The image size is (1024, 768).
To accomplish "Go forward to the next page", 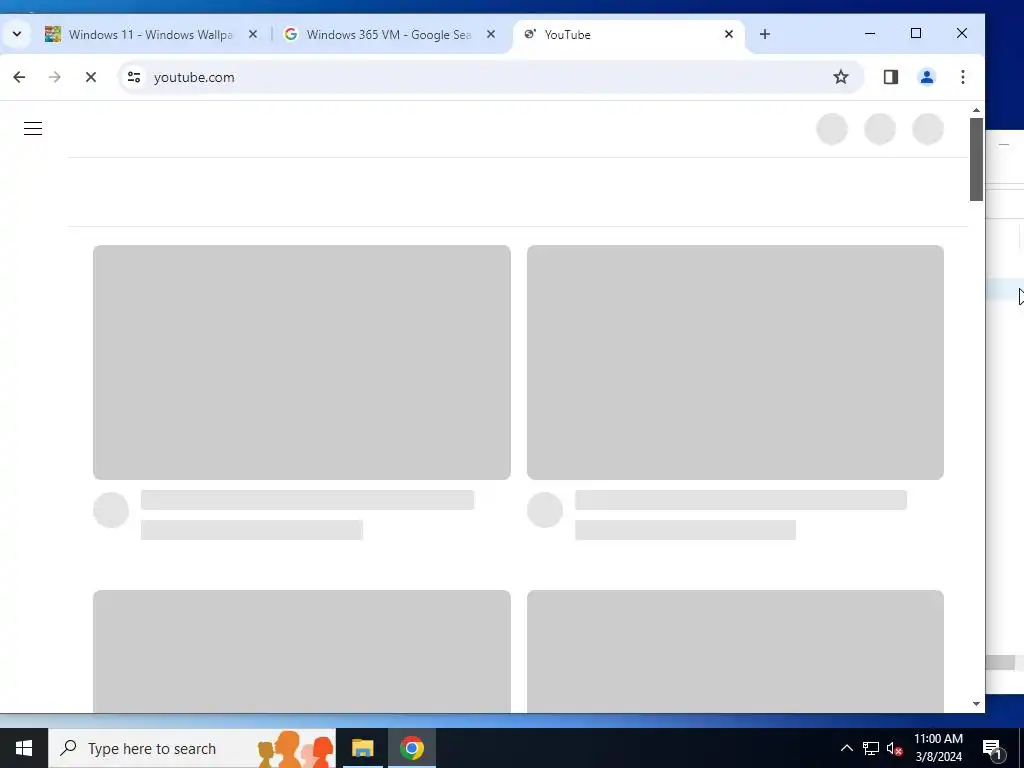I will 54,77.
